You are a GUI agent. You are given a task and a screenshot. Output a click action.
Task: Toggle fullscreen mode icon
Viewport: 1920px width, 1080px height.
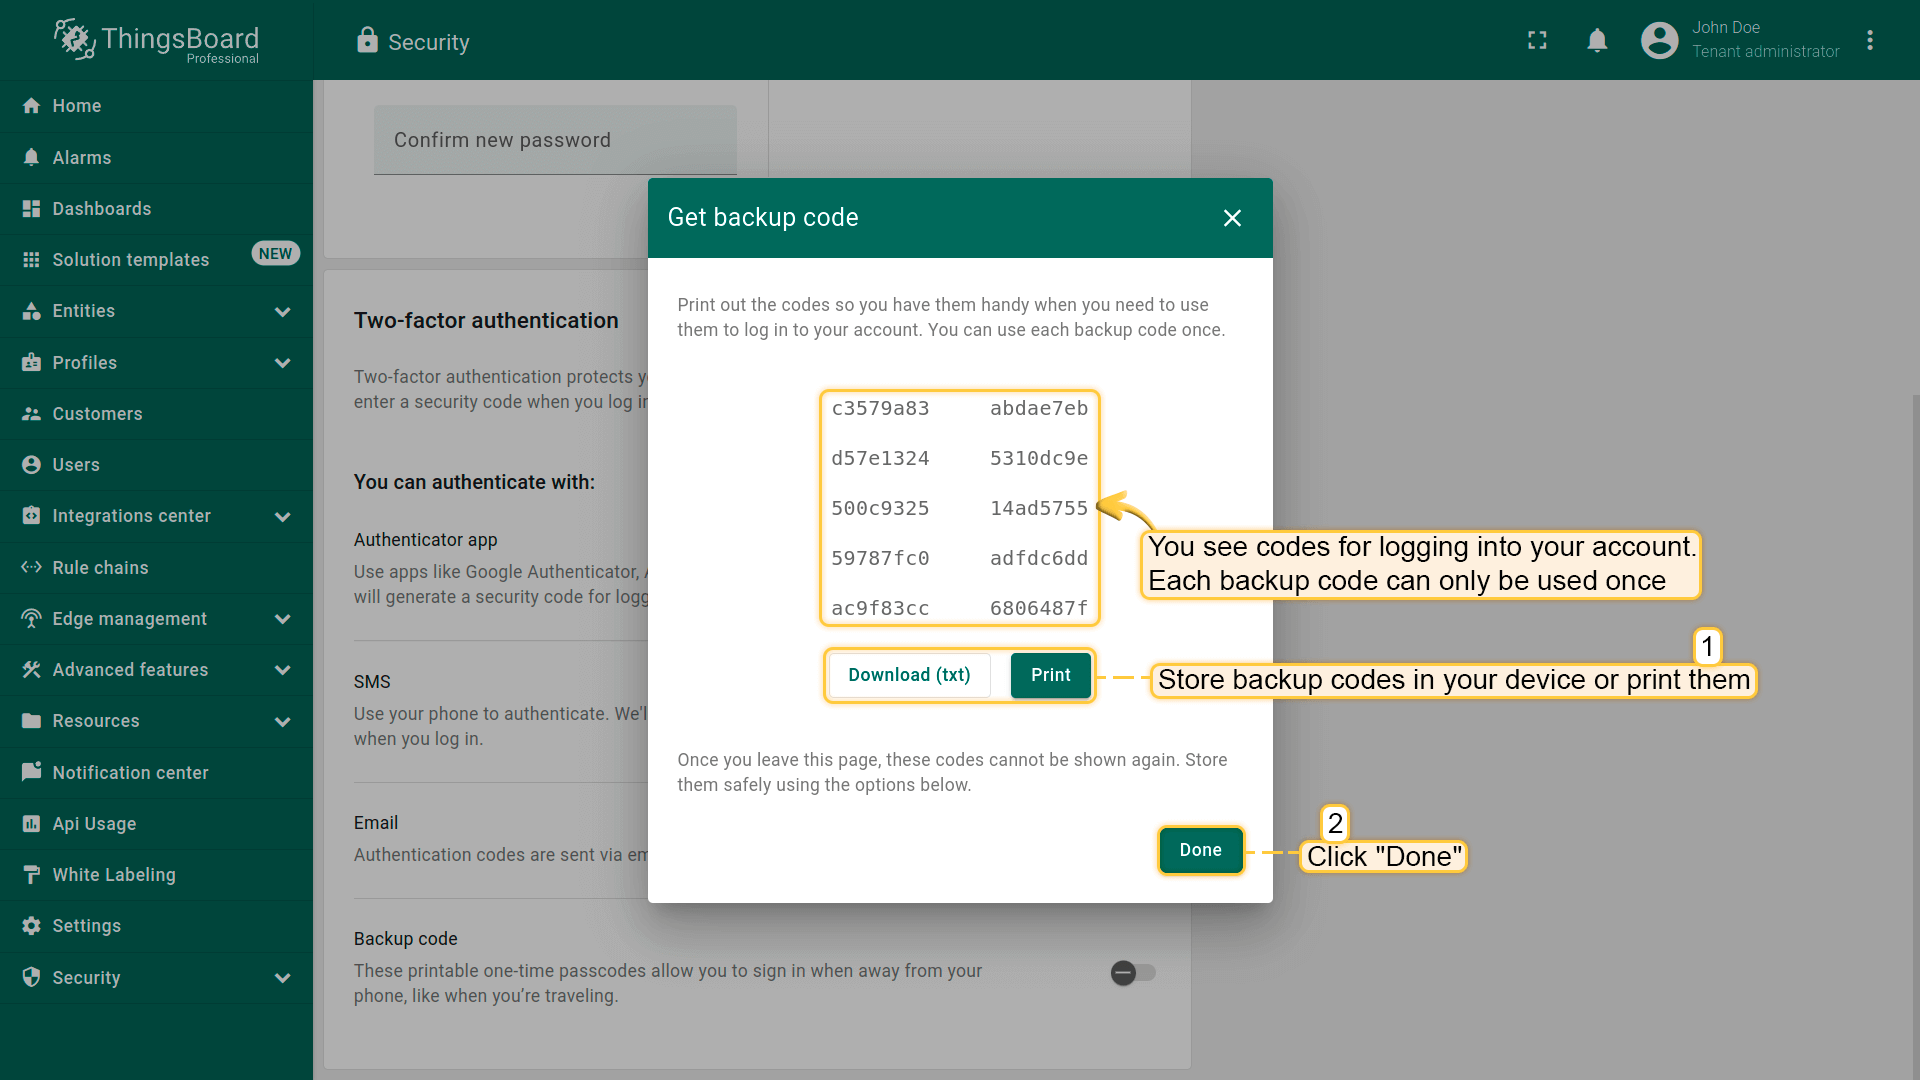1537,40
